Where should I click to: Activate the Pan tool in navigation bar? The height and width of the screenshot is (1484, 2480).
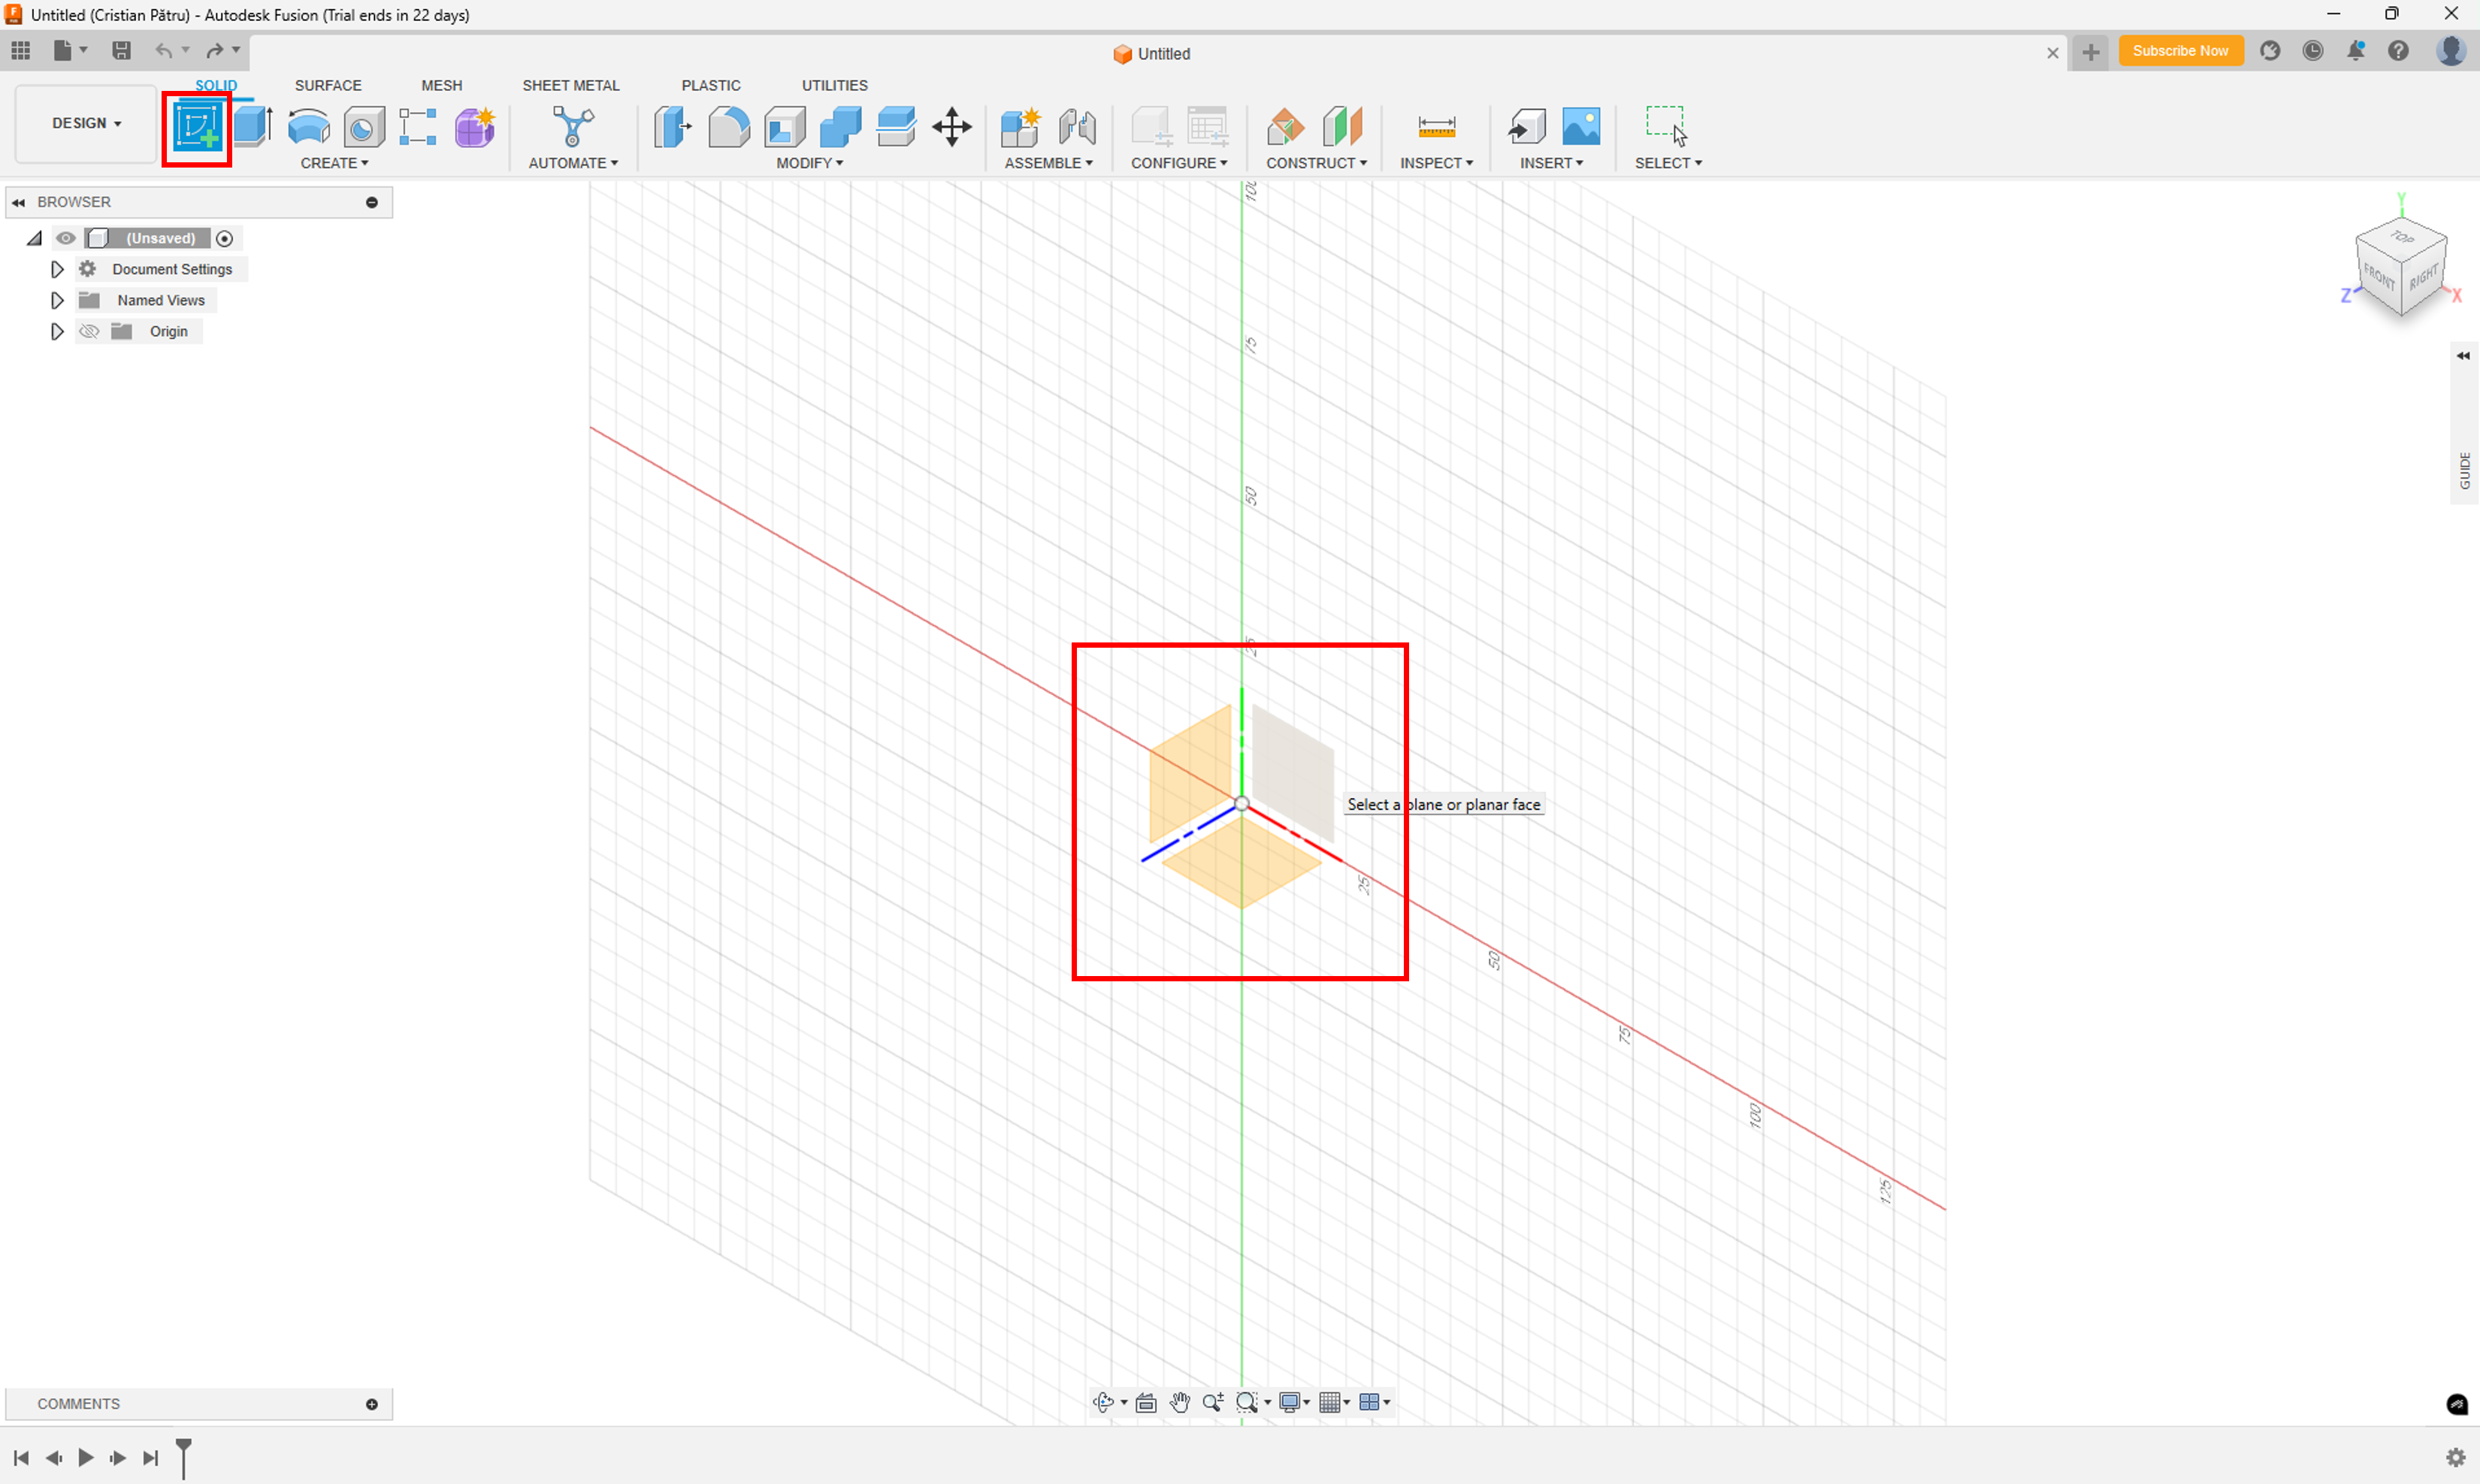pos(1180,1402)
